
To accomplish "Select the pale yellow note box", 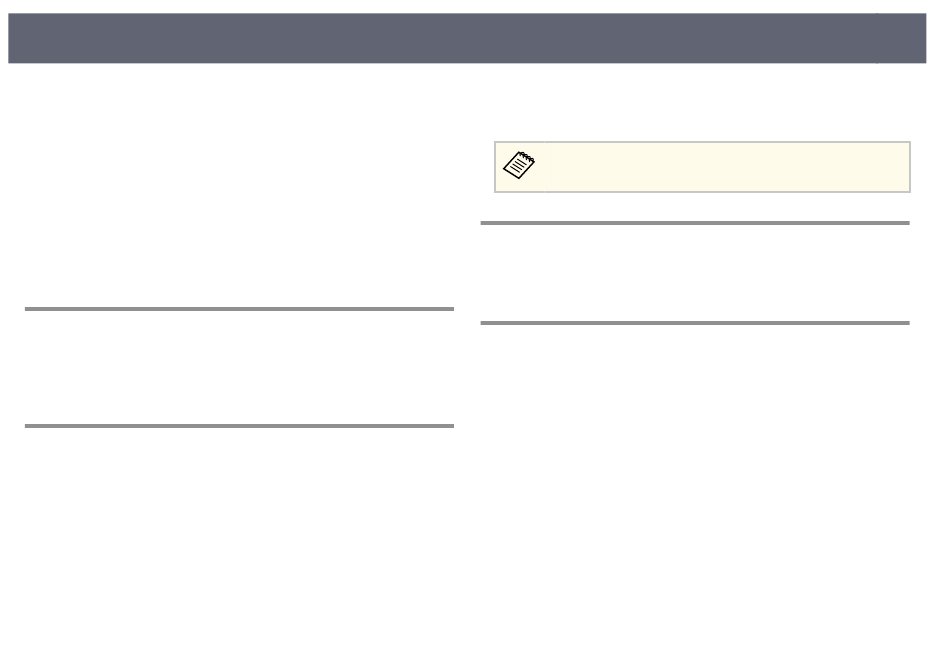I will (x=702, y=167).
